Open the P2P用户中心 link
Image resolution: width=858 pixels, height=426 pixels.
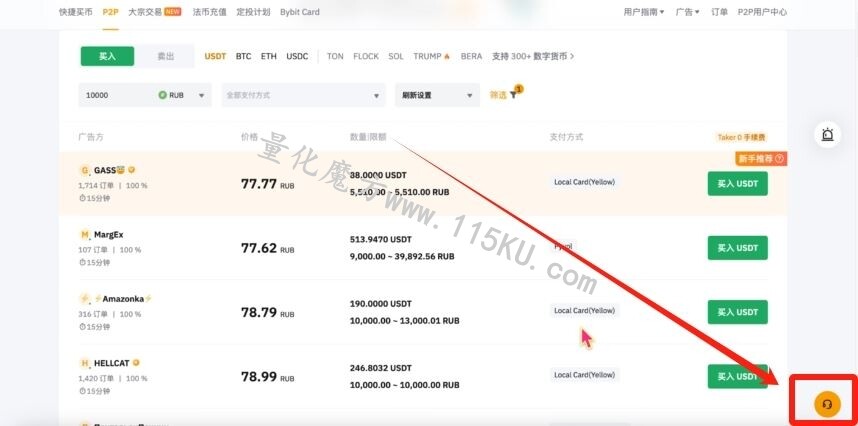762,11
